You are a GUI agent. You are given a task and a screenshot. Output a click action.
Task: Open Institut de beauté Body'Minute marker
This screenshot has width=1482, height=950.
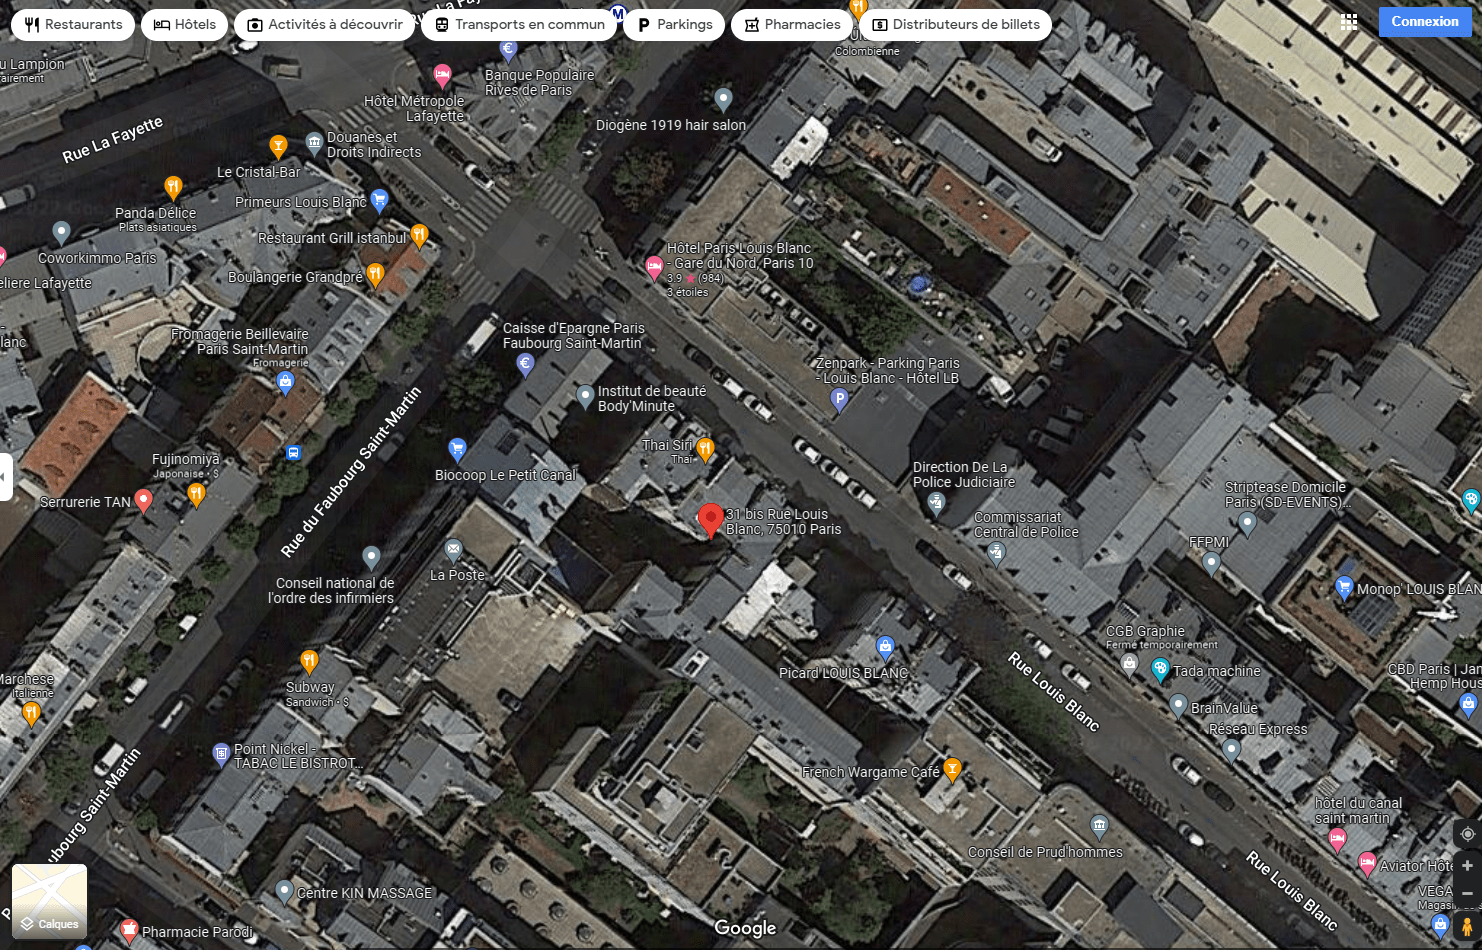click(x=586, y=397)
